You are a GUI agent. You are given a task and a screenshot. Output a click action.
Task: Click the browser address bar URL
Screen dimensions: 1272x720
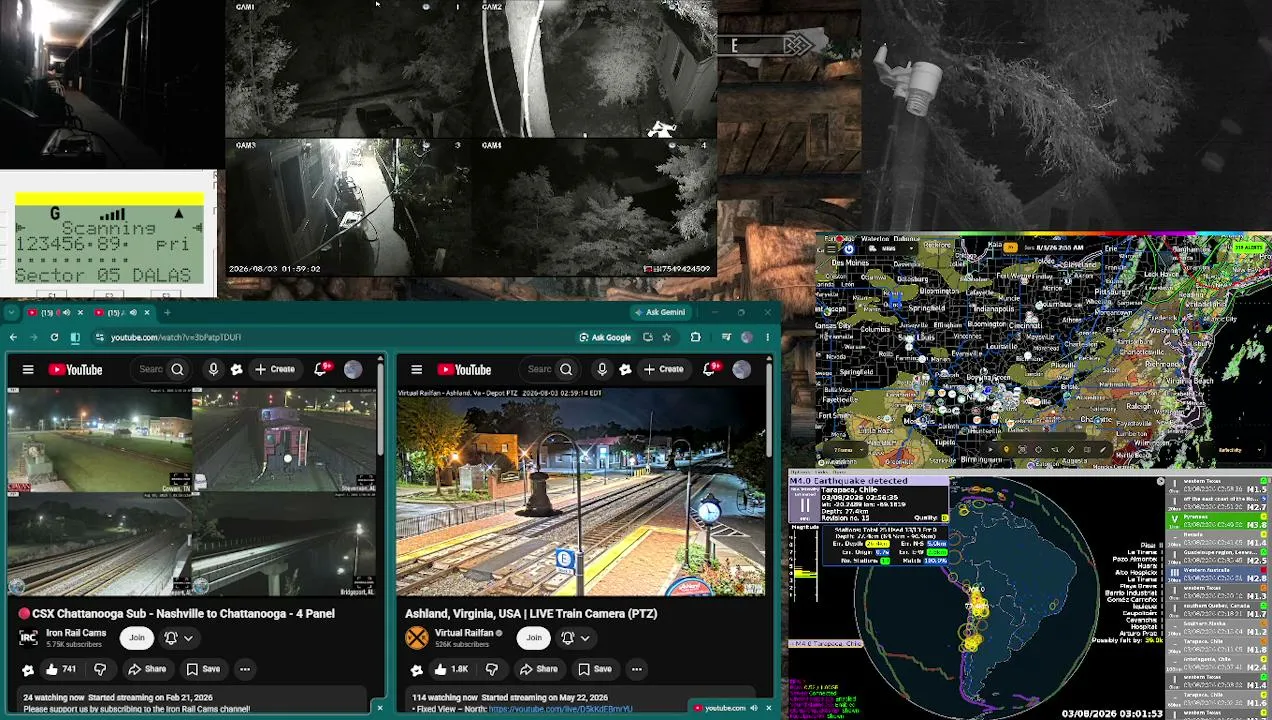(x=175, y=337)
